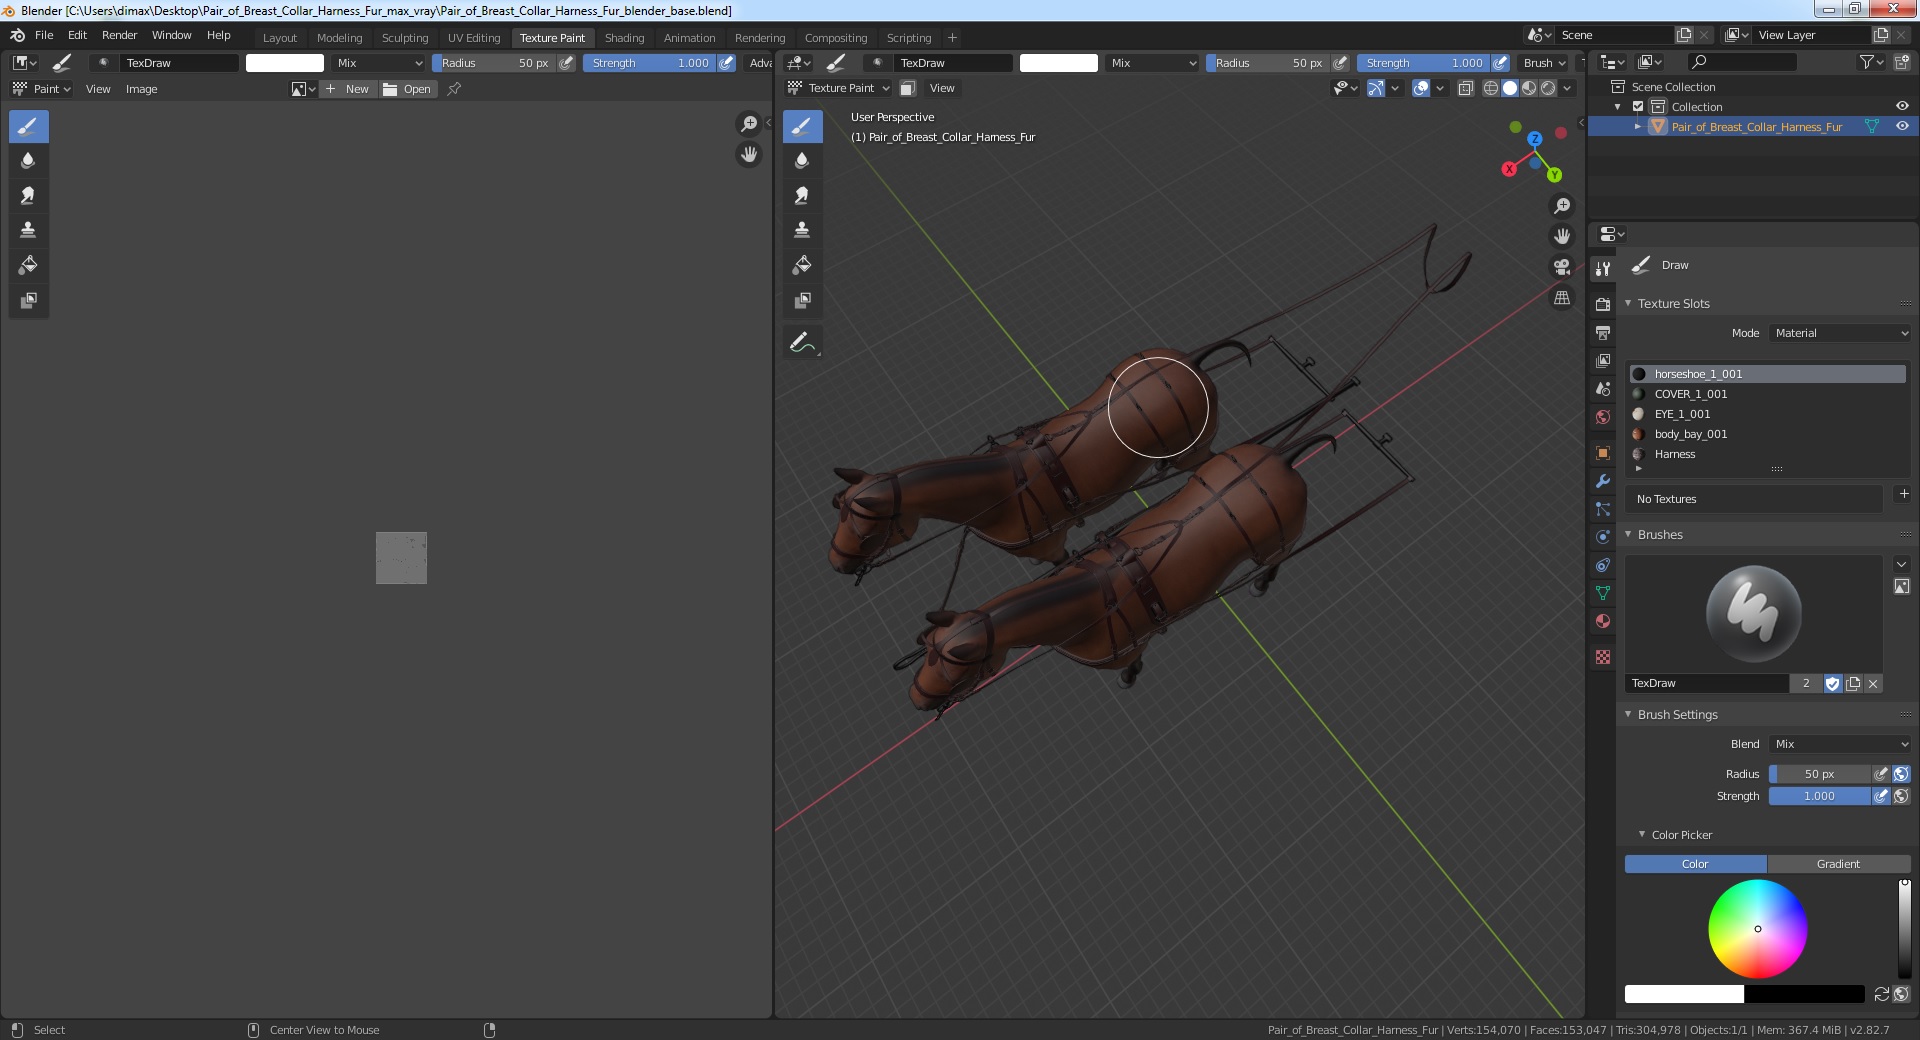Click the pan hand icon in image editor

748,155
